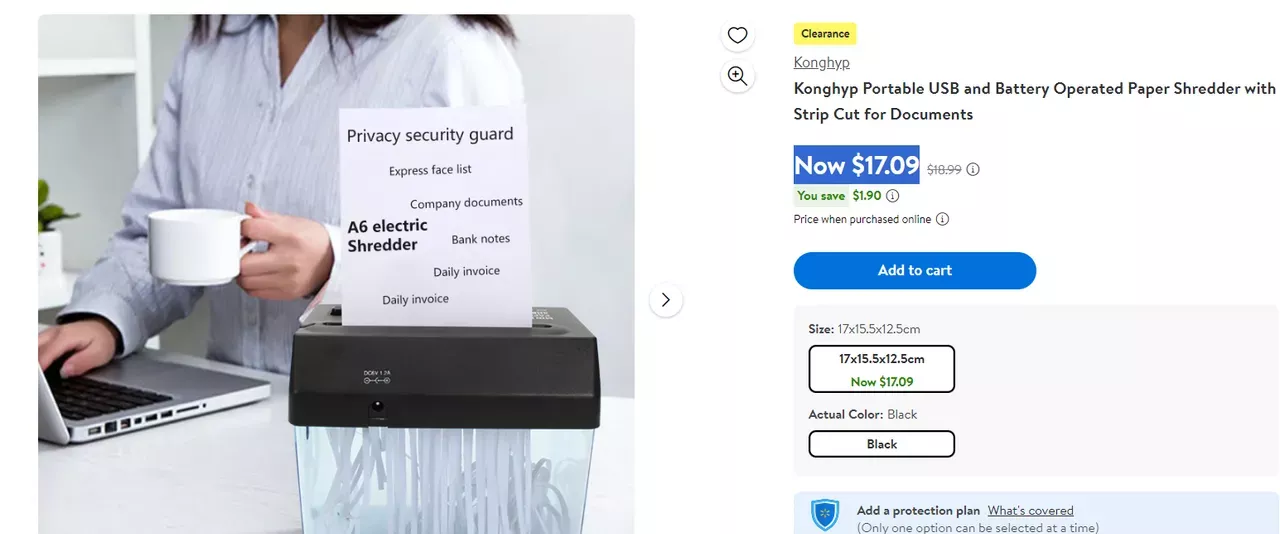Show next product image with arrow
1280x534 pixels.
click(x=666, y=300)
